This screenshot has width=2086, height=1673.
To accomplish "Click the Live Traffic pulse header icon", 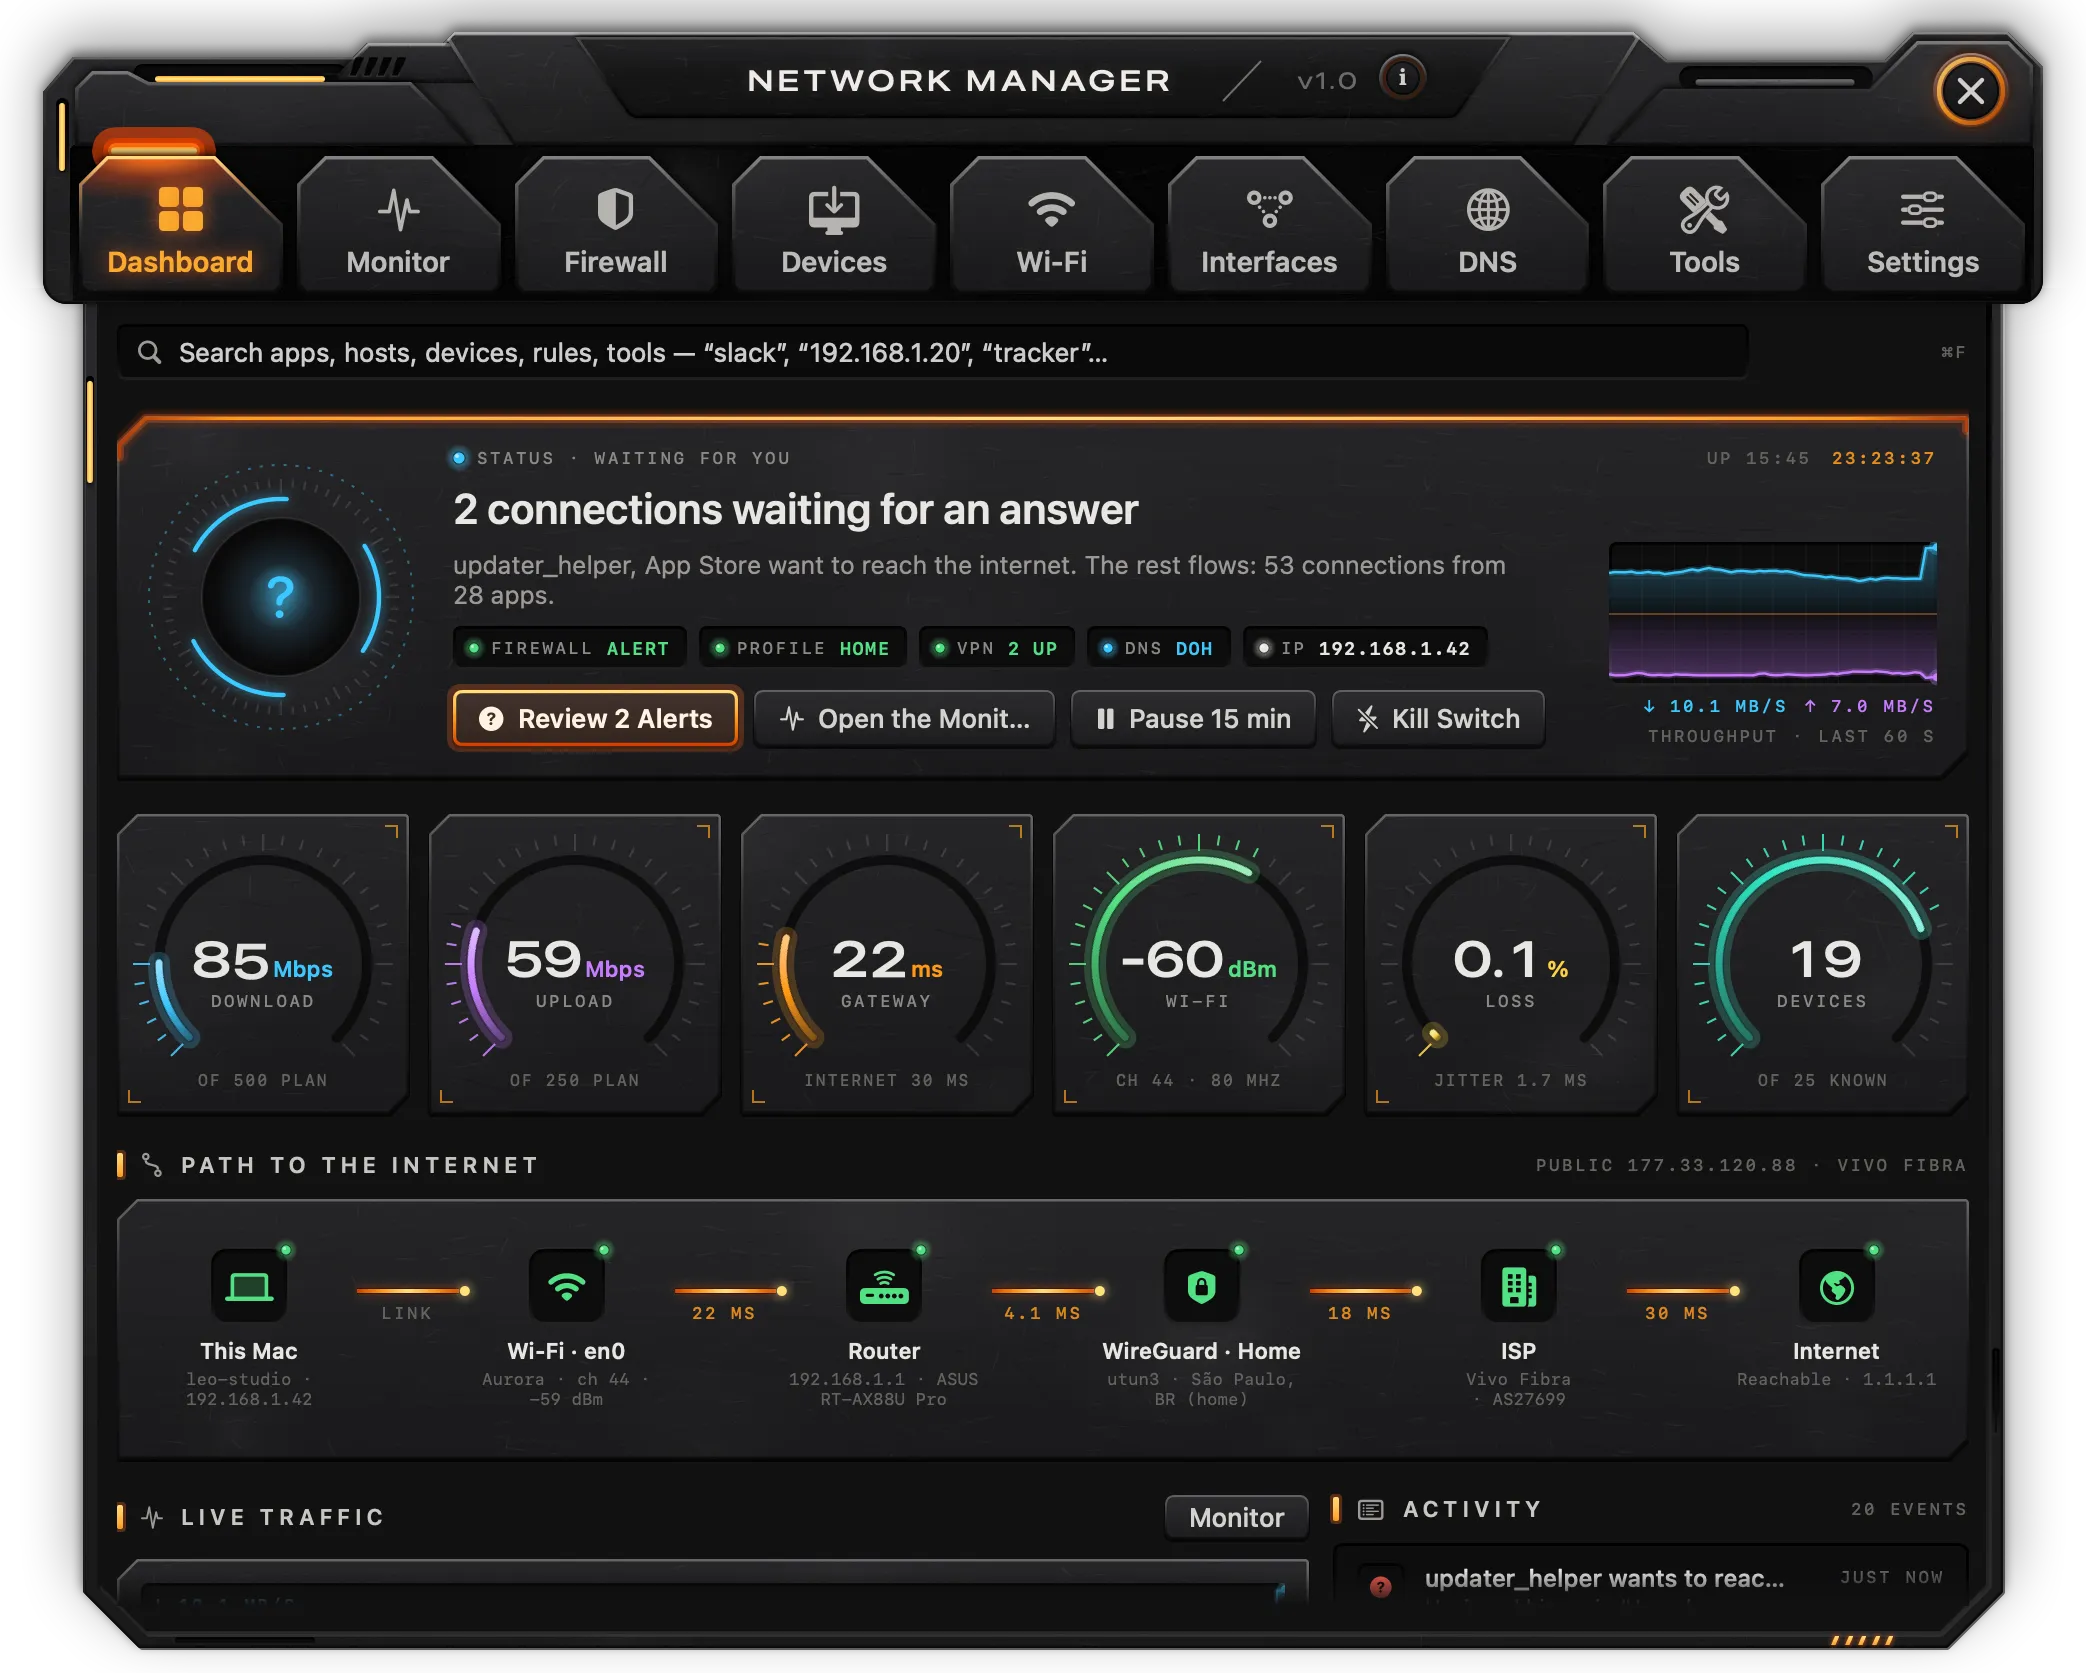I will pos(152,1517).
